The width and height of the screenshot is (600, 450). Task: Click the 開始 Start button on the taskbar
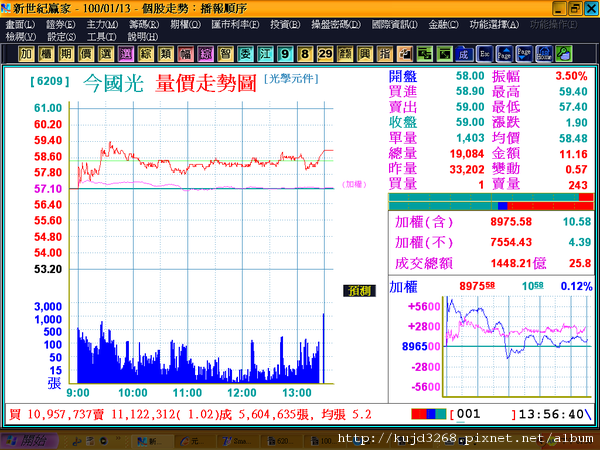(x=29, y=441)
